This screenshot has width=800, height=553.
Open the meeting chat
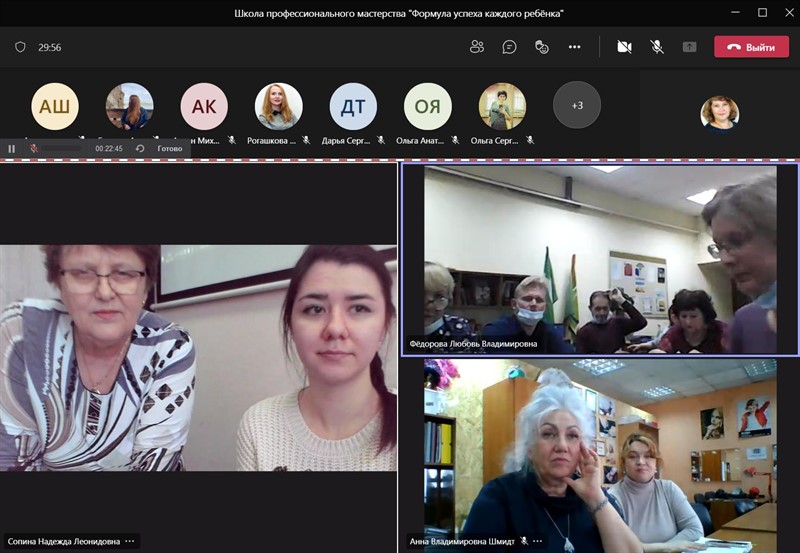pyautogui.click(x=509, y=47)
